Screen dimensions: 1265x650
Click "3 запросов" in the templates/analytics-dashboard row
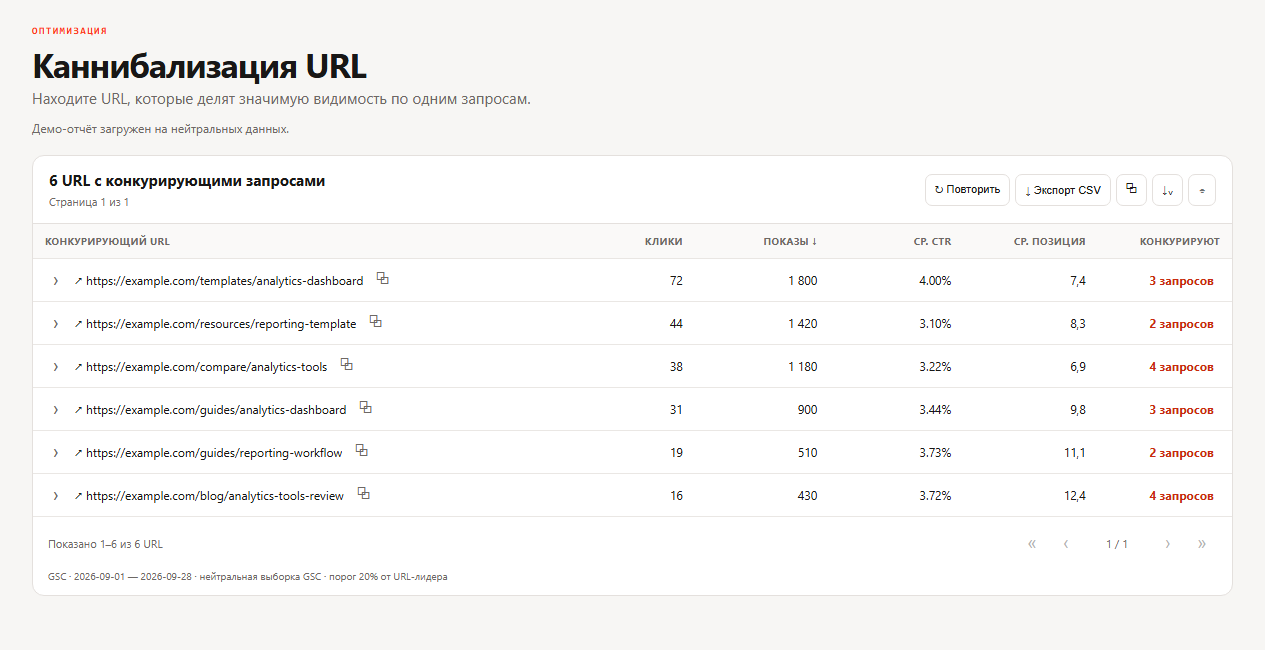click(1181, 281)
